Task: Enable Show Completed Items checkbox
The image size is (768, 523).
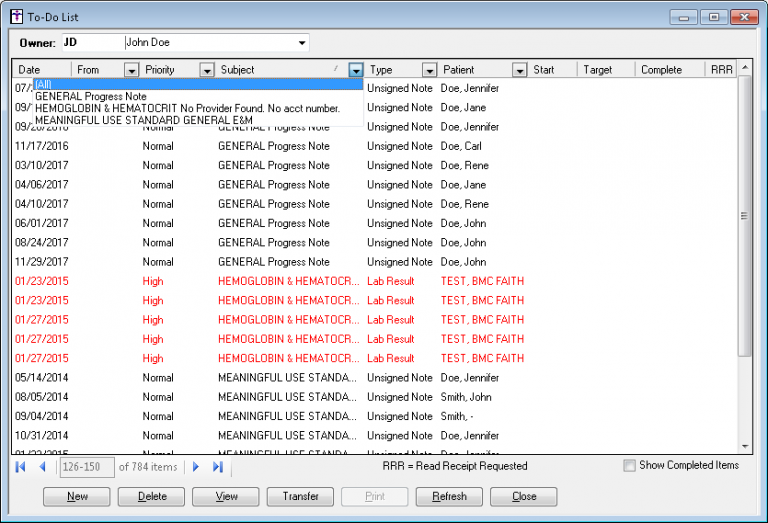Action: (x=629, y=466)
